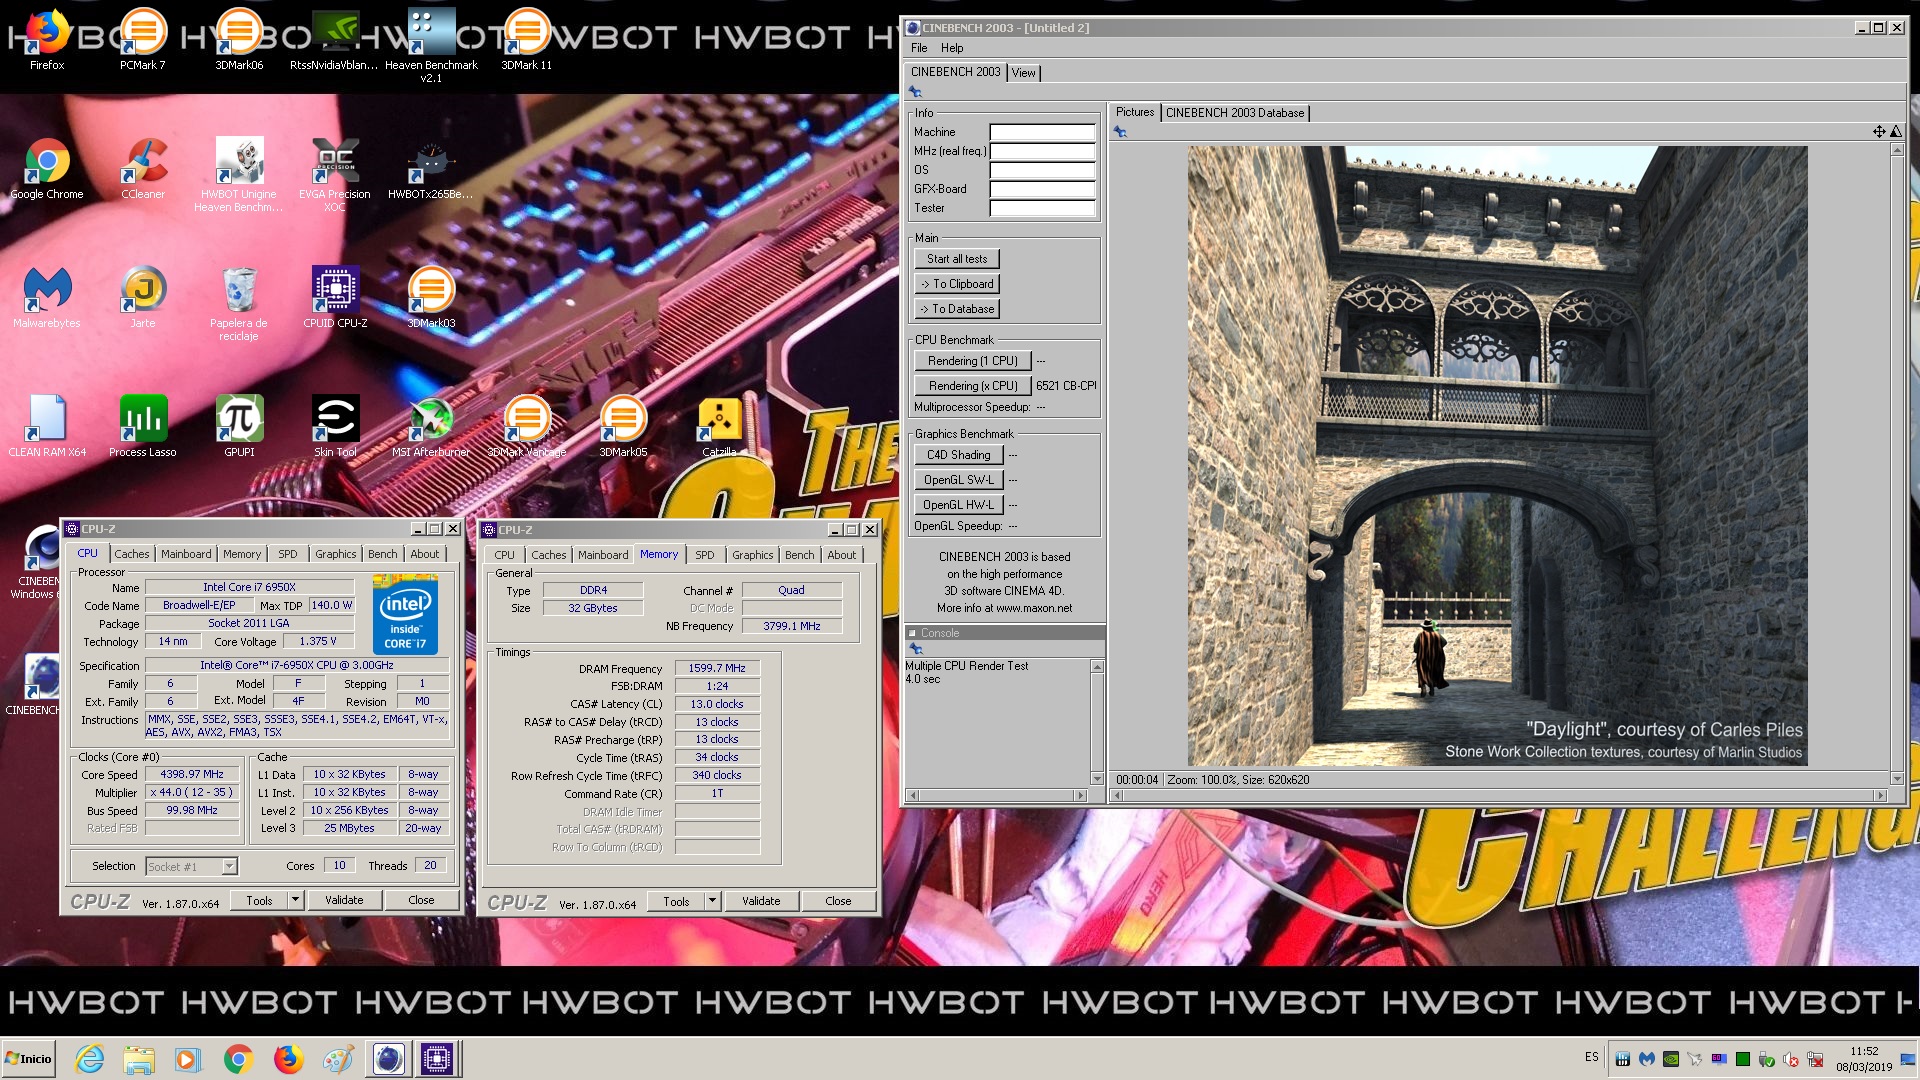Expand Tools dropdown arrow in CPU-Z Memory window
Viewport: 1920px width, 1080px height.
pyautogui.click(x=712, y=901)
